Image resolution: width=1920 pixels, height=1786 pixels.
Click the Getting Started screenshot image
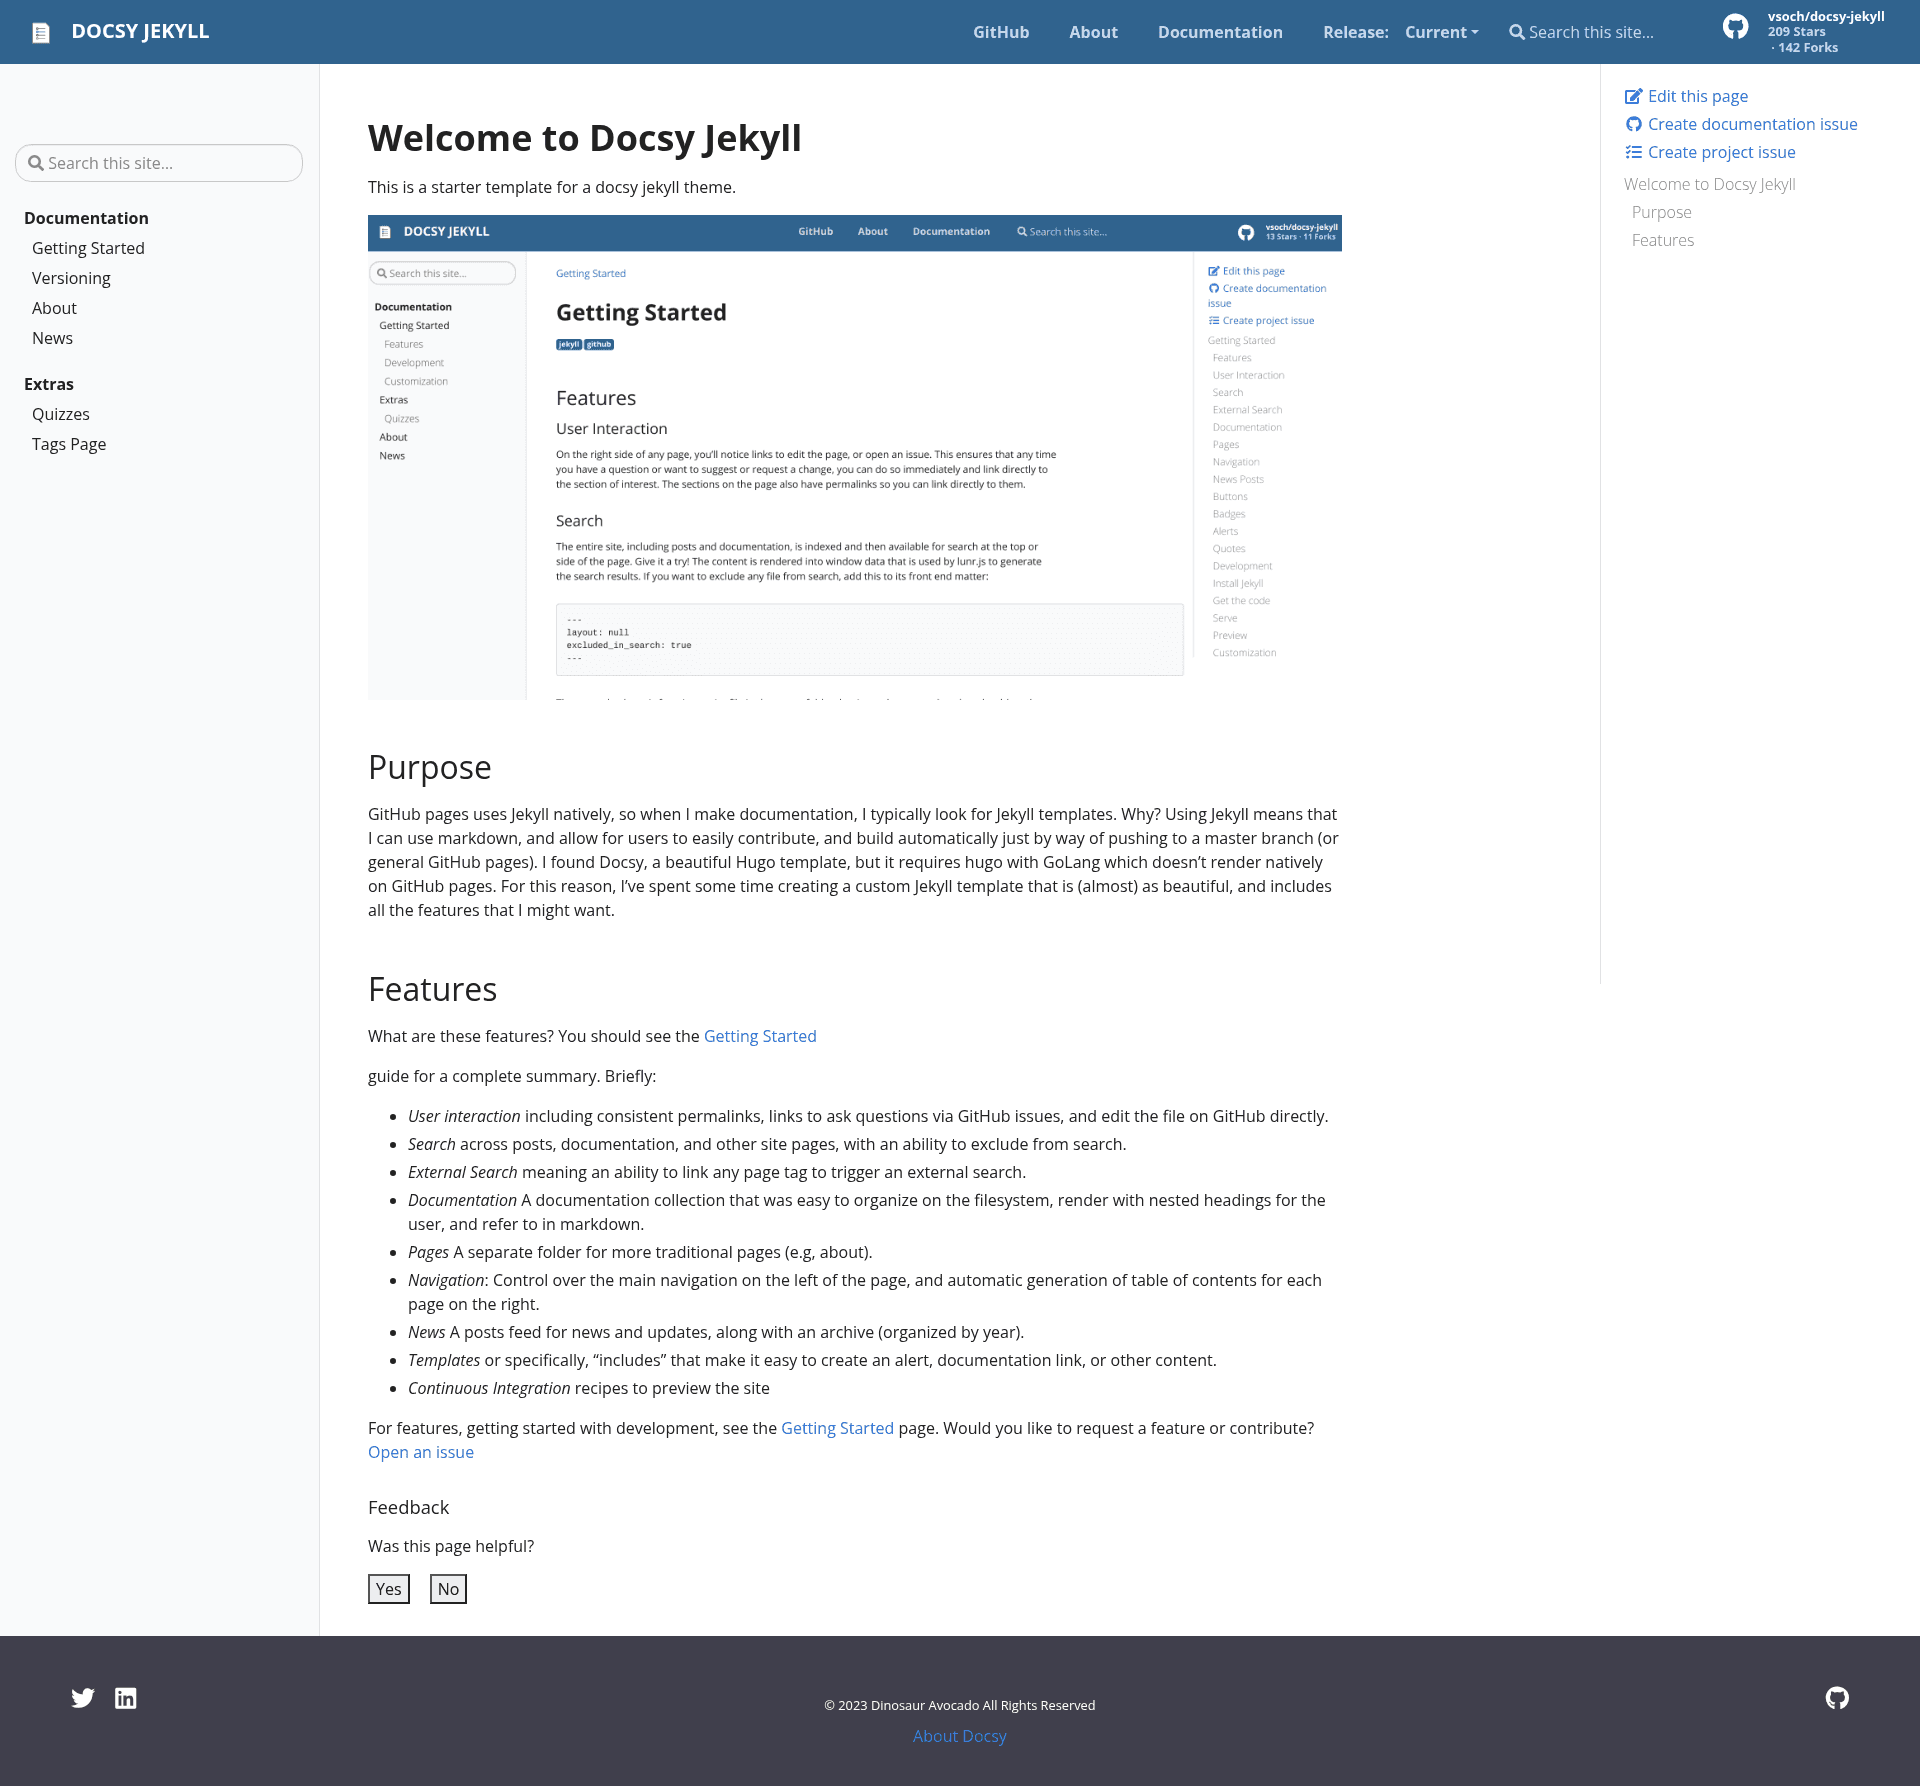855,457
